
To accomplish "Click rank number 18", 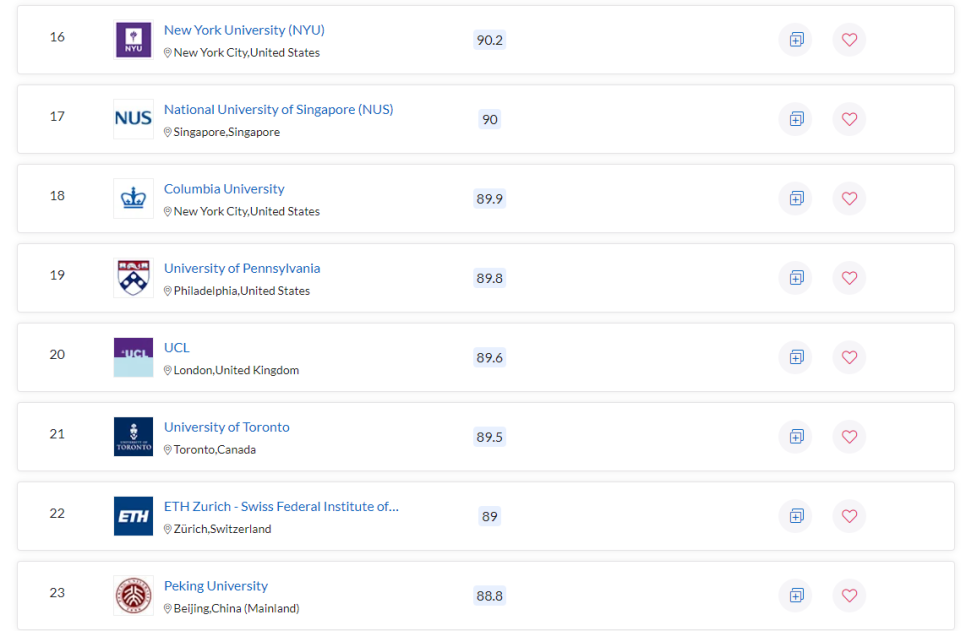I will pos(57,196).
